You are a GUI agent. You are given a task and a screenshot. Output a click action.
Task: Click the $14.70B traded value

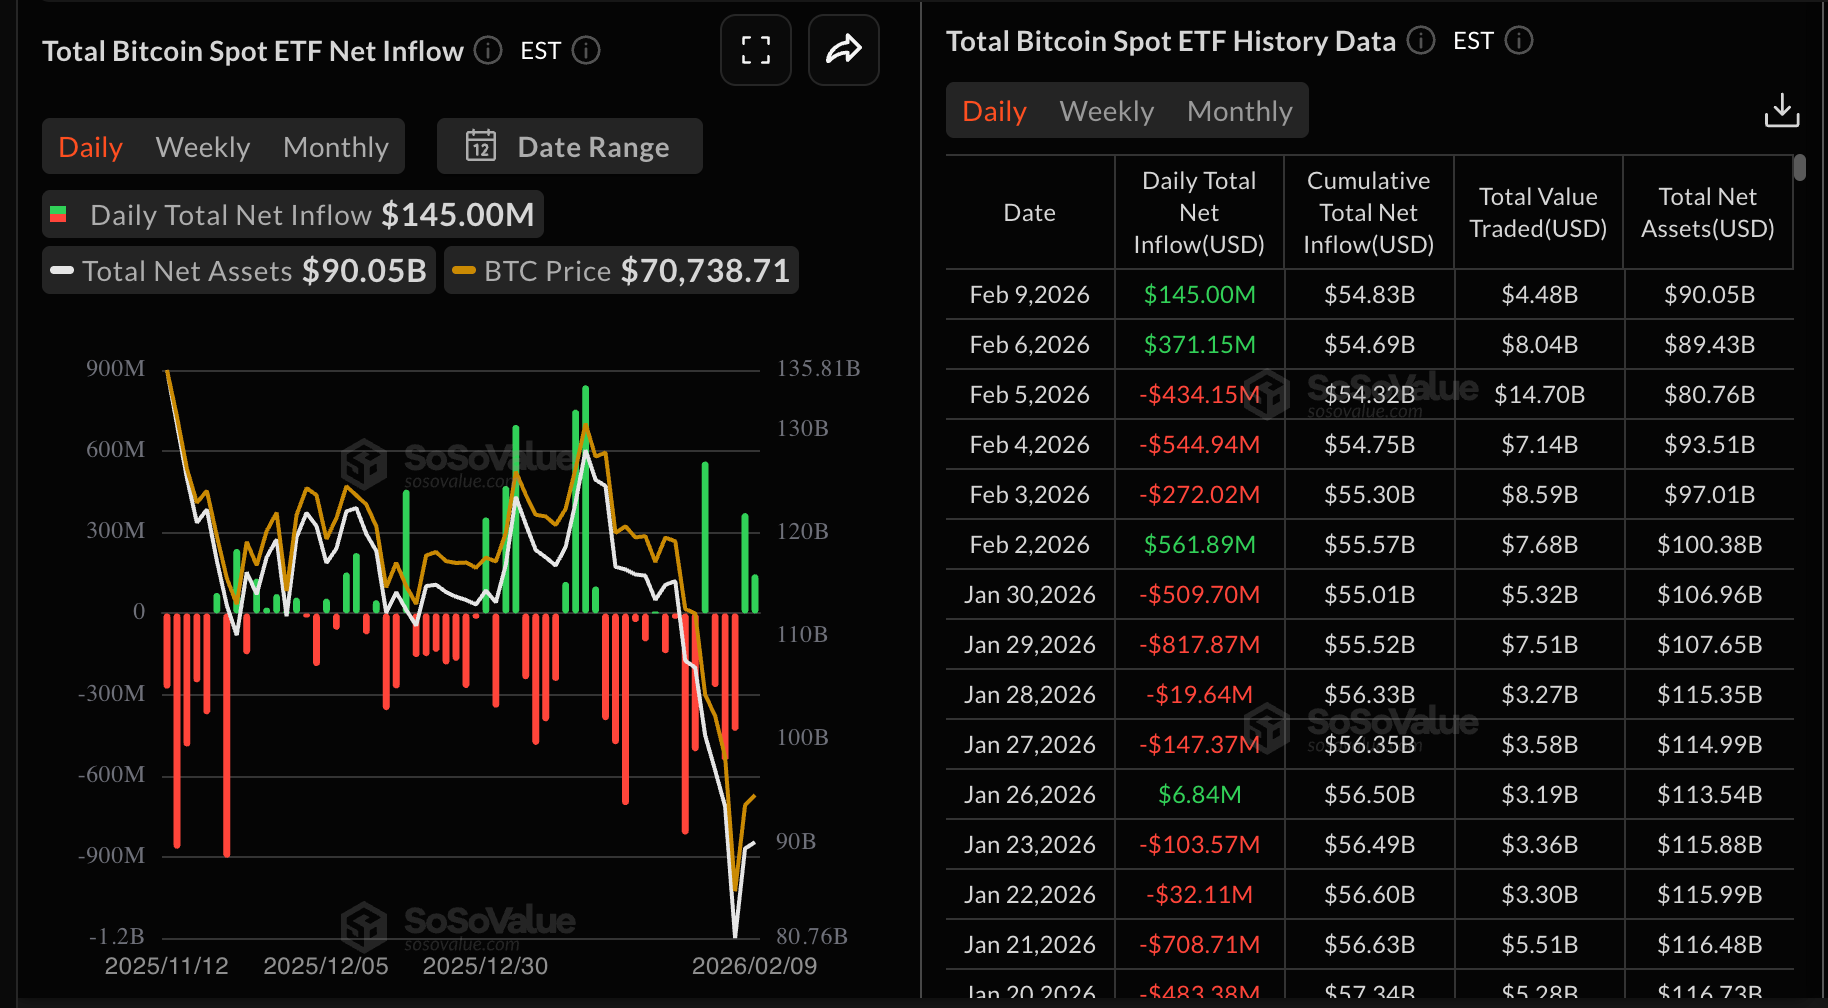click(x=1540, y=394)
